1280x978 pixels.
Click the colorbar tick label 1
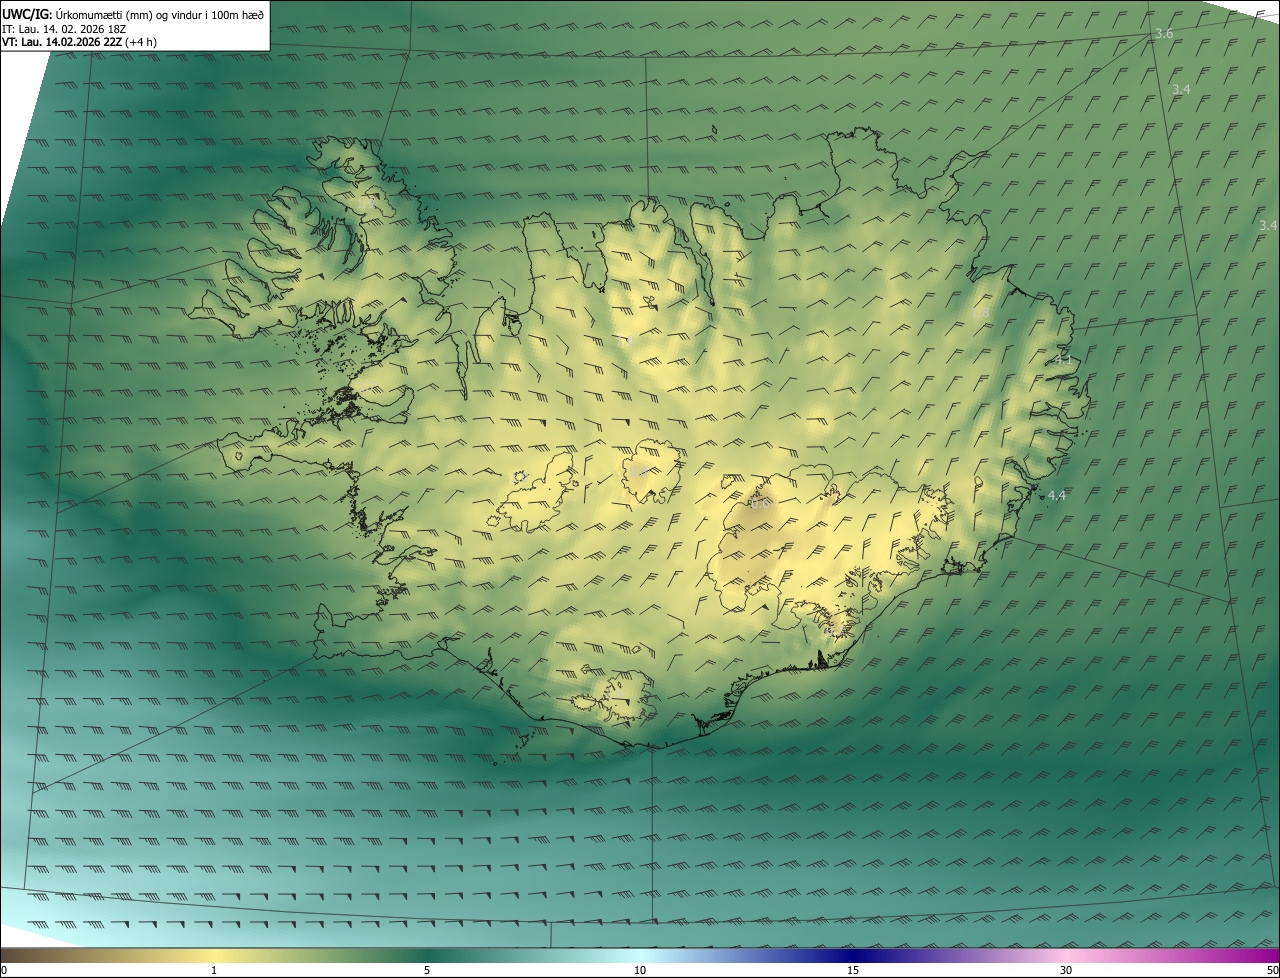coord(214,970)
